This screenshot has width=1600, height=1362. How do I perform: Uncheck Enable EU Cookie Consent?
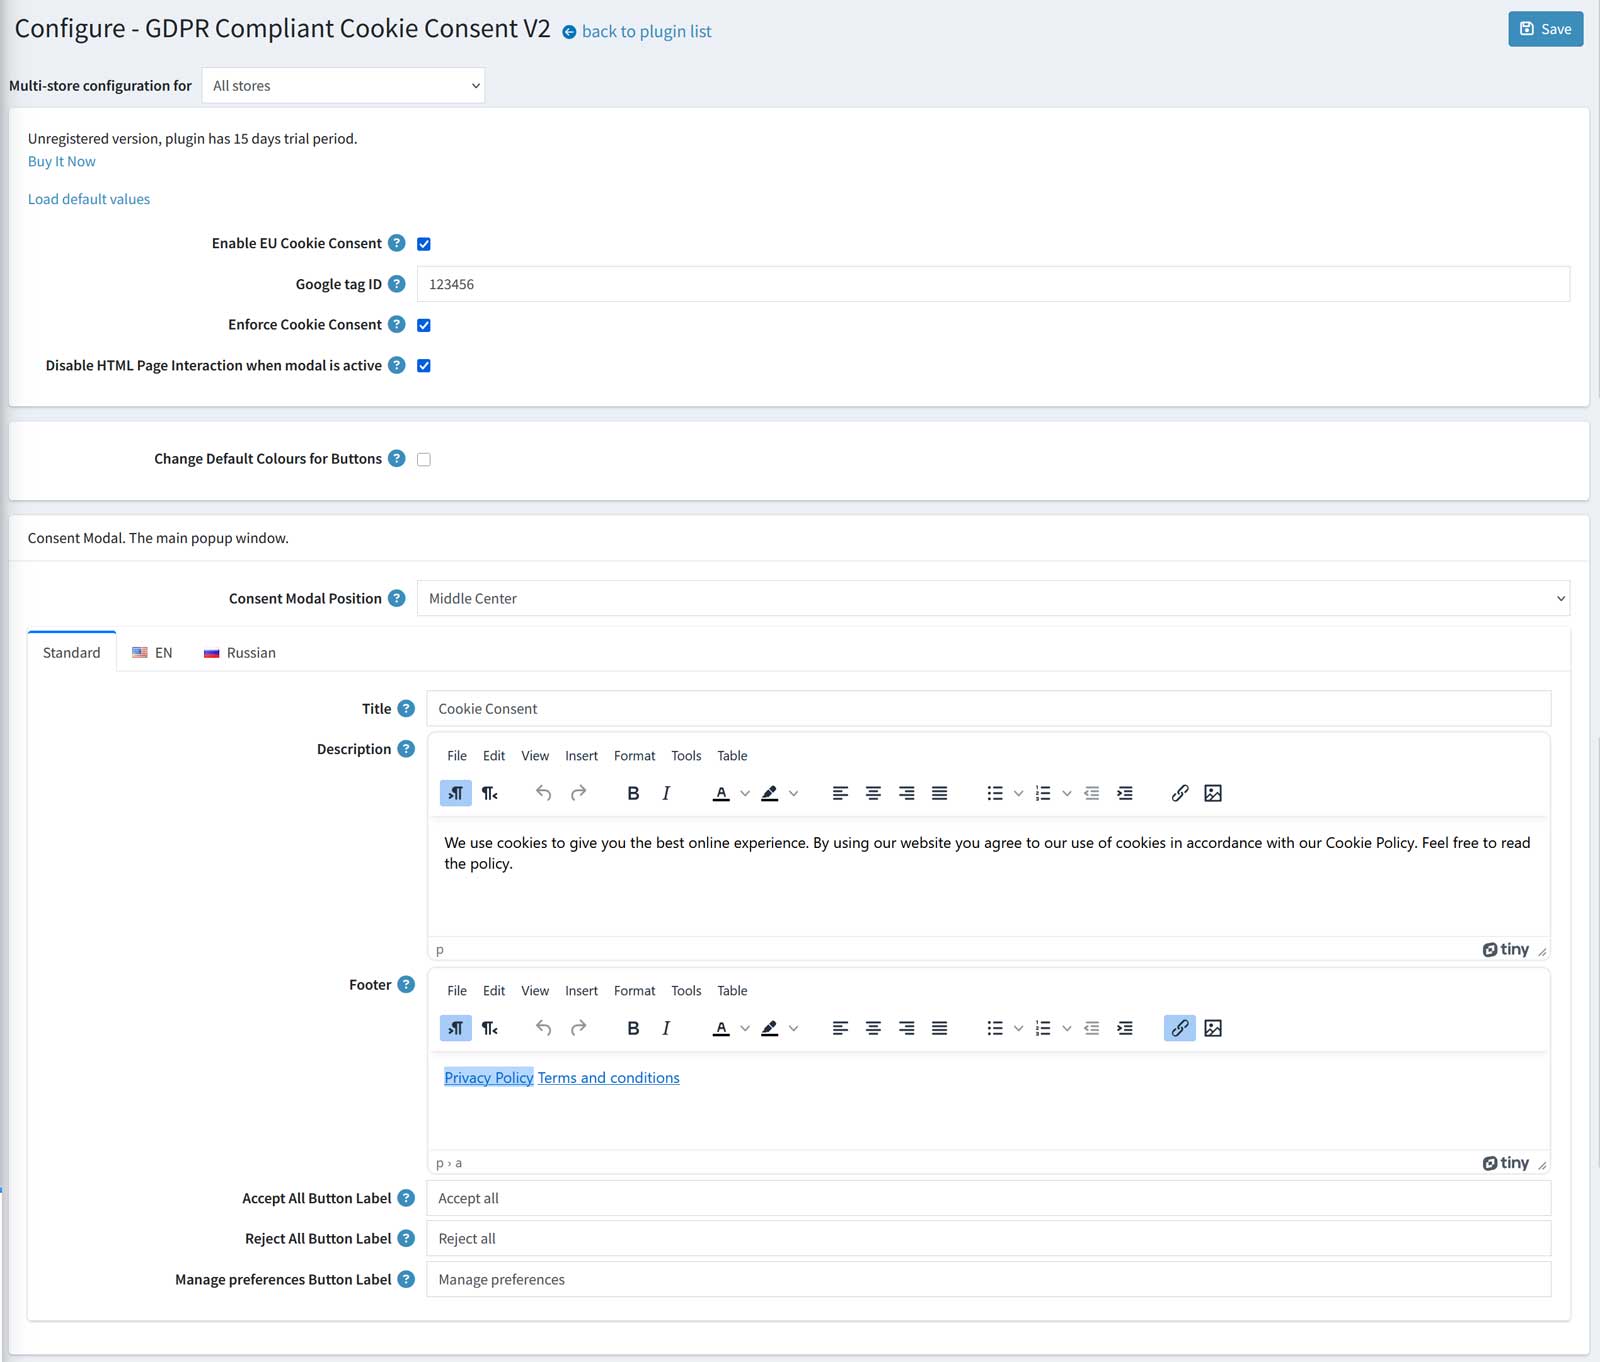pyautogui.click(x=424, y=244)
